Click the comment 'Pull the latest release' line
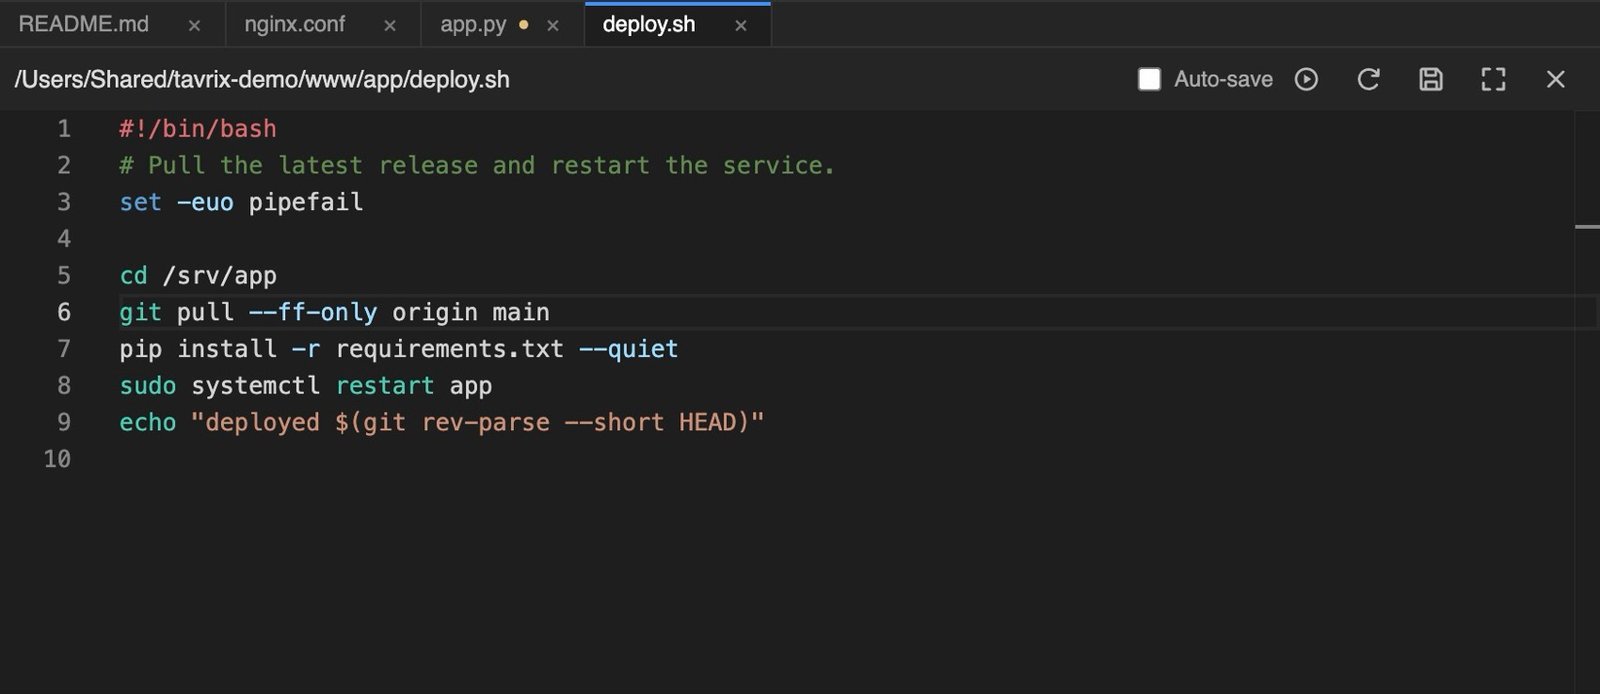This screenshot has width=1600, height=694. click(476, 165)
